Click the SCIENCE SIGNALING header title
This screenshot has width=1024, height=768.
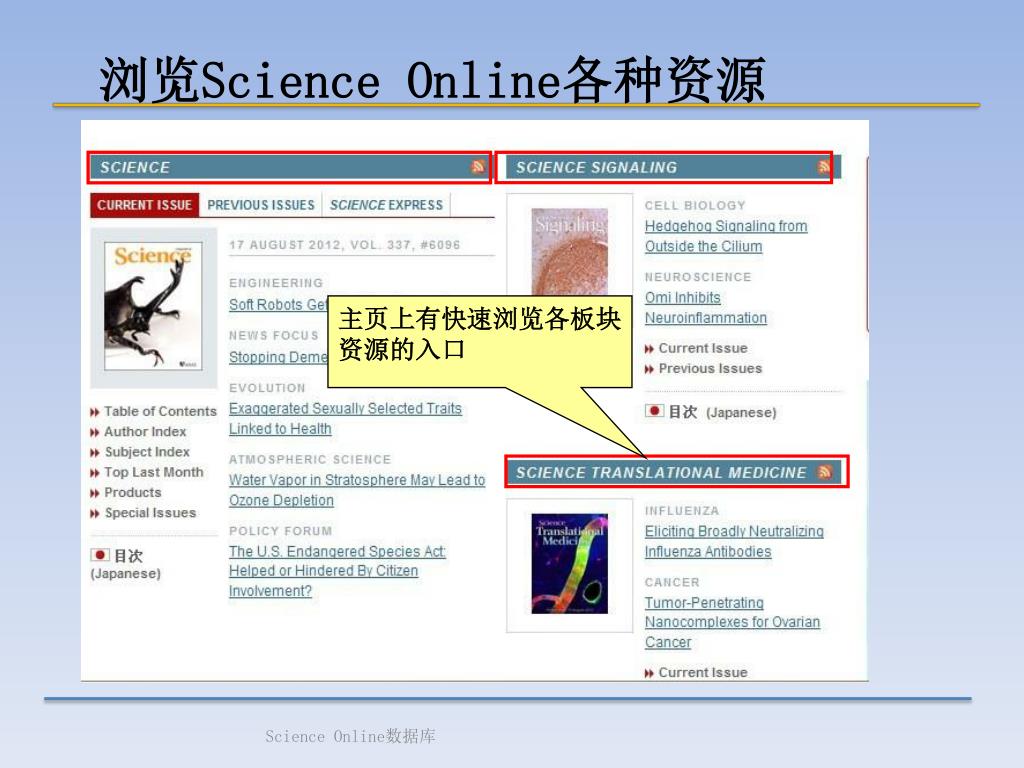point(596,167)
